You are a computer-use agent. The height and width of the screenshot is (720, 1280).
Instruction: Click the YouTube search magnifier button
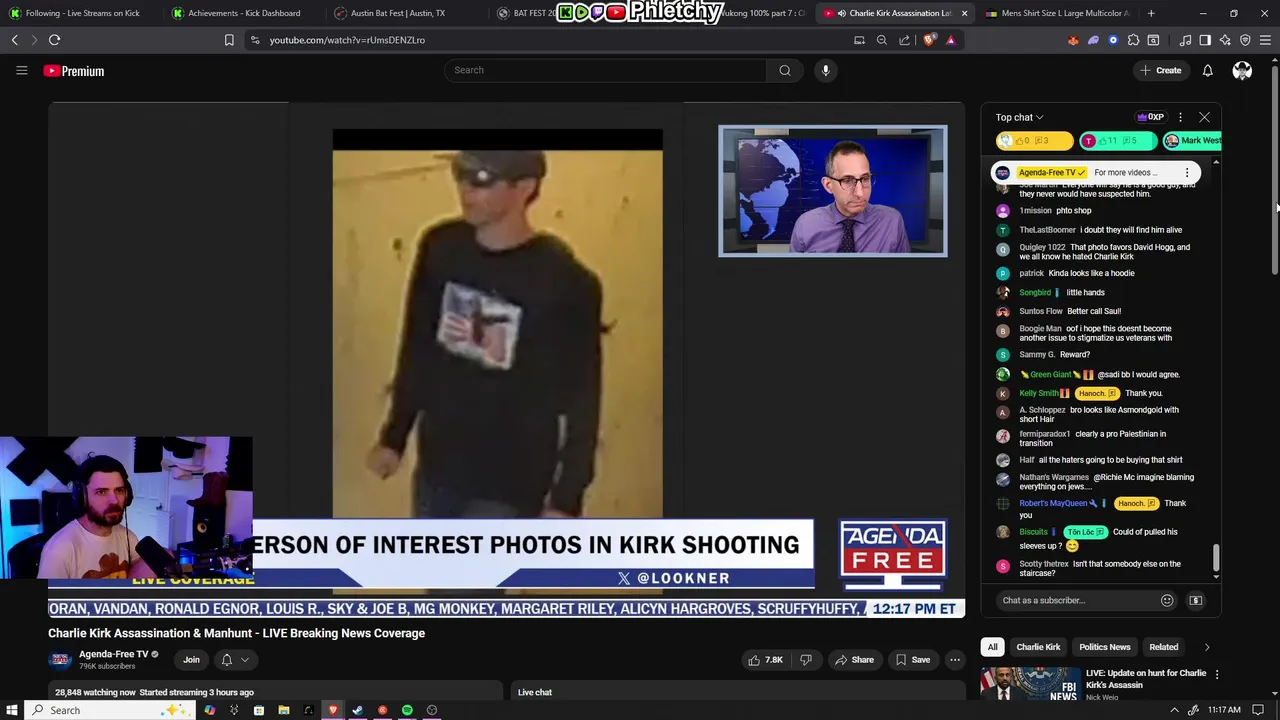click(x=785, y=70)
